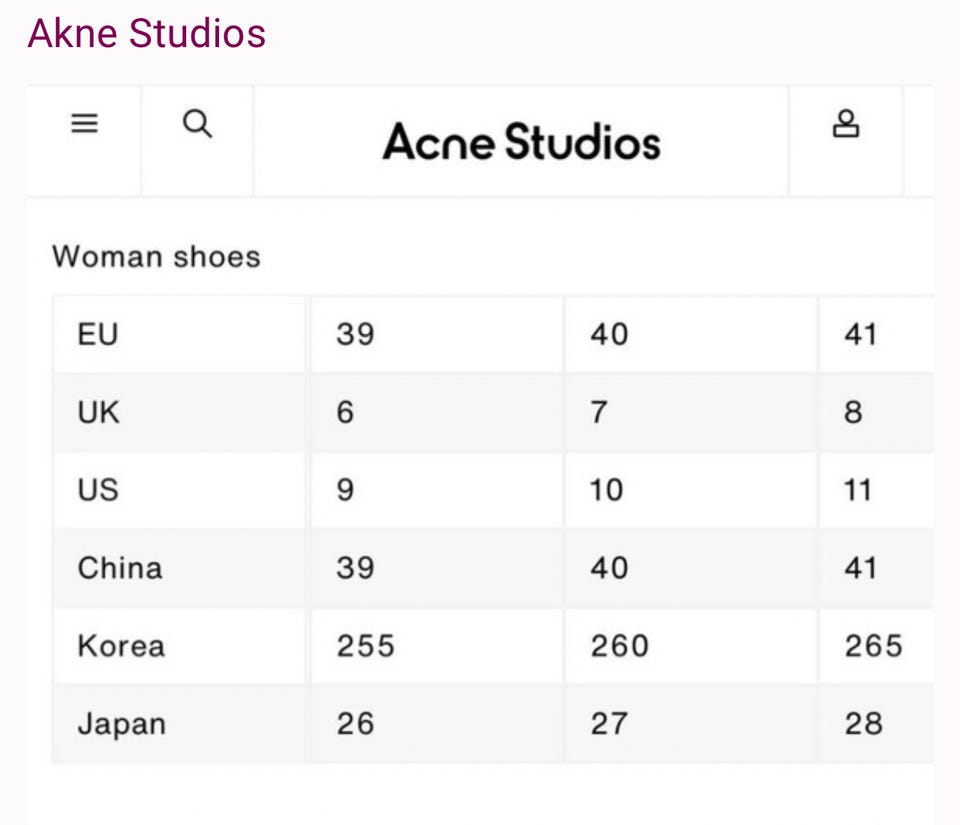
Task: Select EU size 40 cell
Action: click(691, 334)
